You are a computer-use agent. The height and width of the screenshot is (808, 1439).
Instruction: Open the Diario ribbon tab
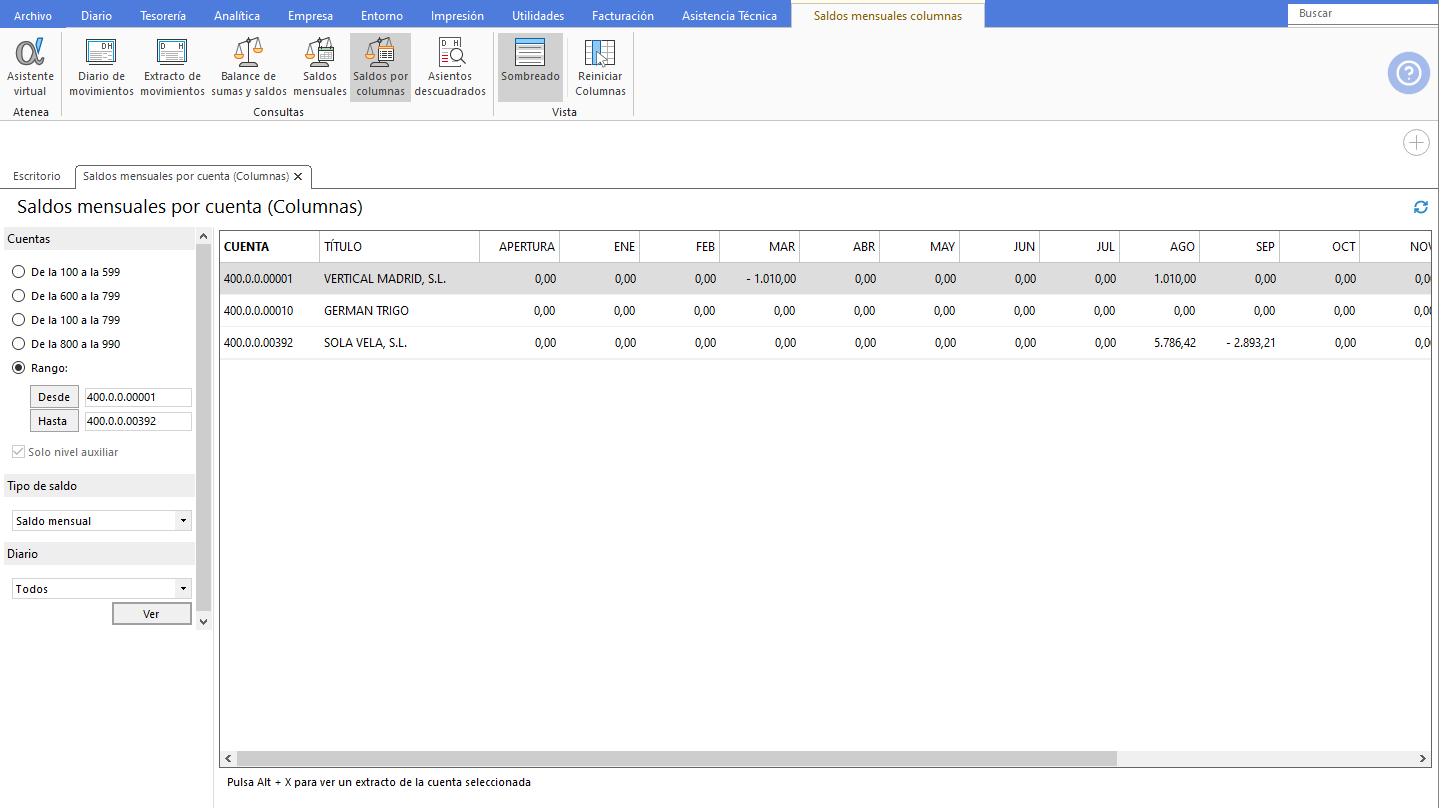(96, 16)
